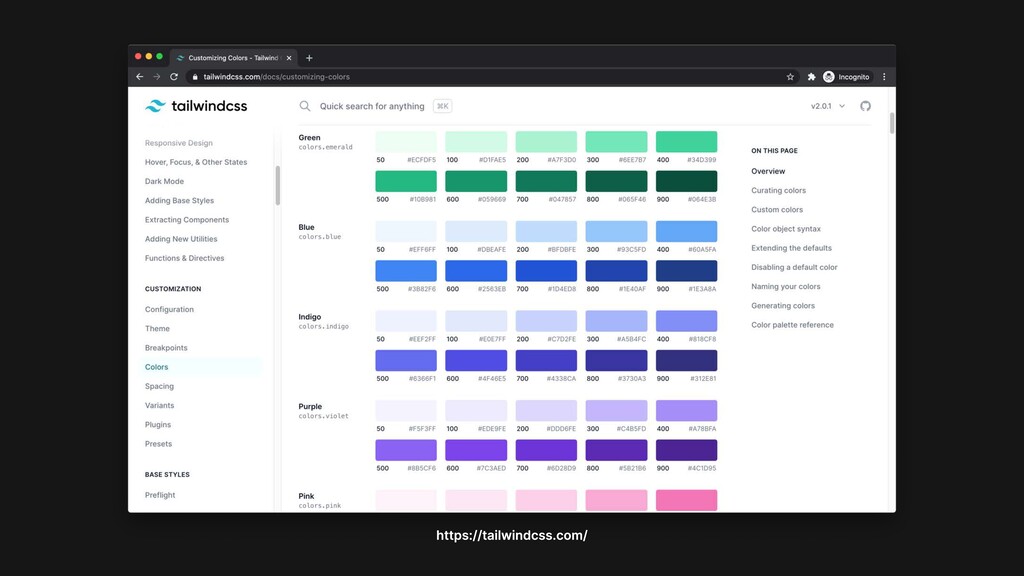Open Breakpoints sidebar item
The height and width of the screenshot is (576, 1024).
click(x=166, y=348)
